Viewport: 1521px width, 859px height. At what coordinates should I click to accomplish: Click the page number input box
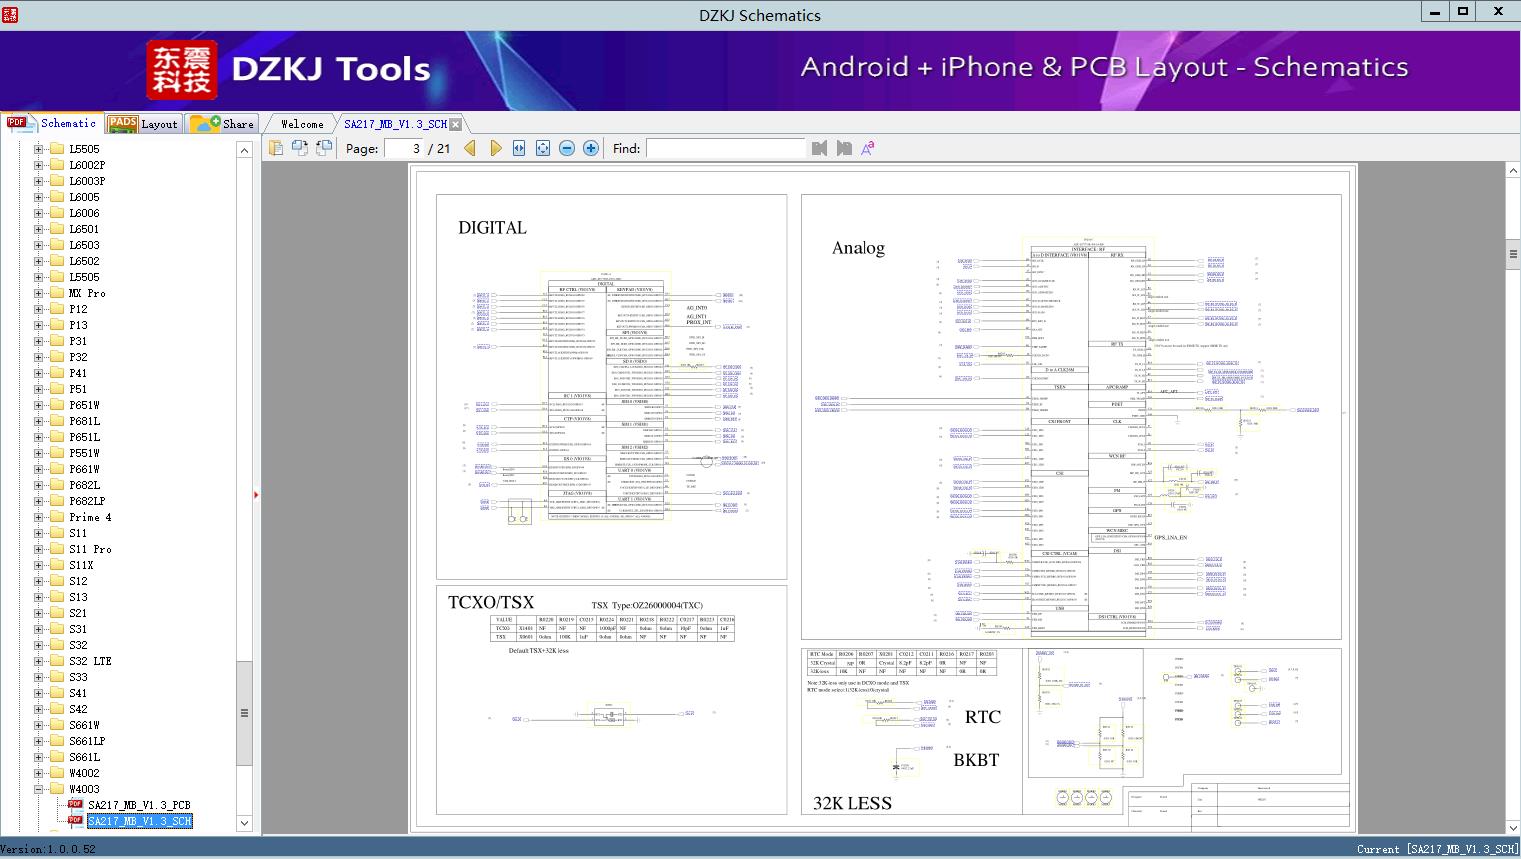[405, 148]
